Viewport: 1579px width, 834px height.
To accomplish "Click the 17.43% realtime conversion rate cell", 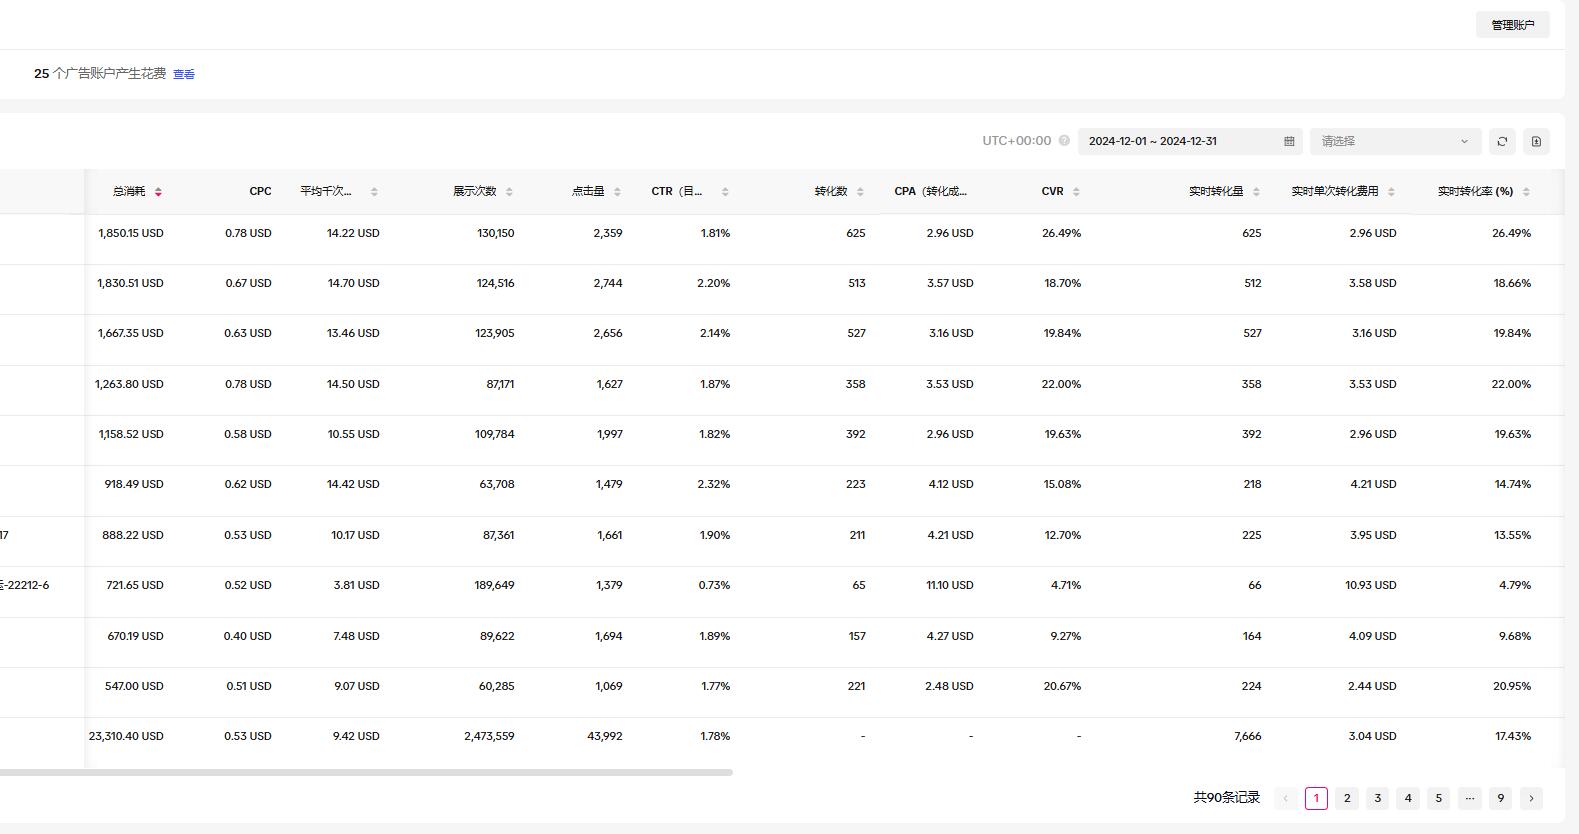I will click(x=1513, y=736).
